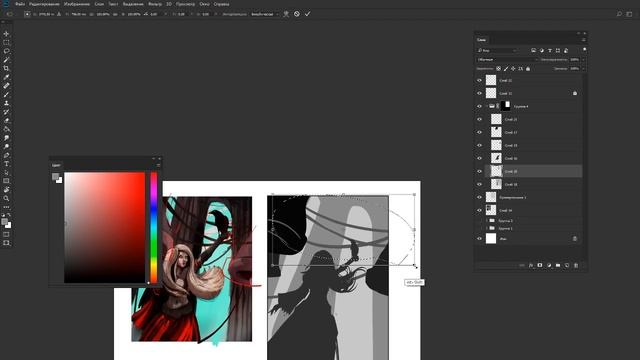Open the Изображение menu

(x=77, y=4)
